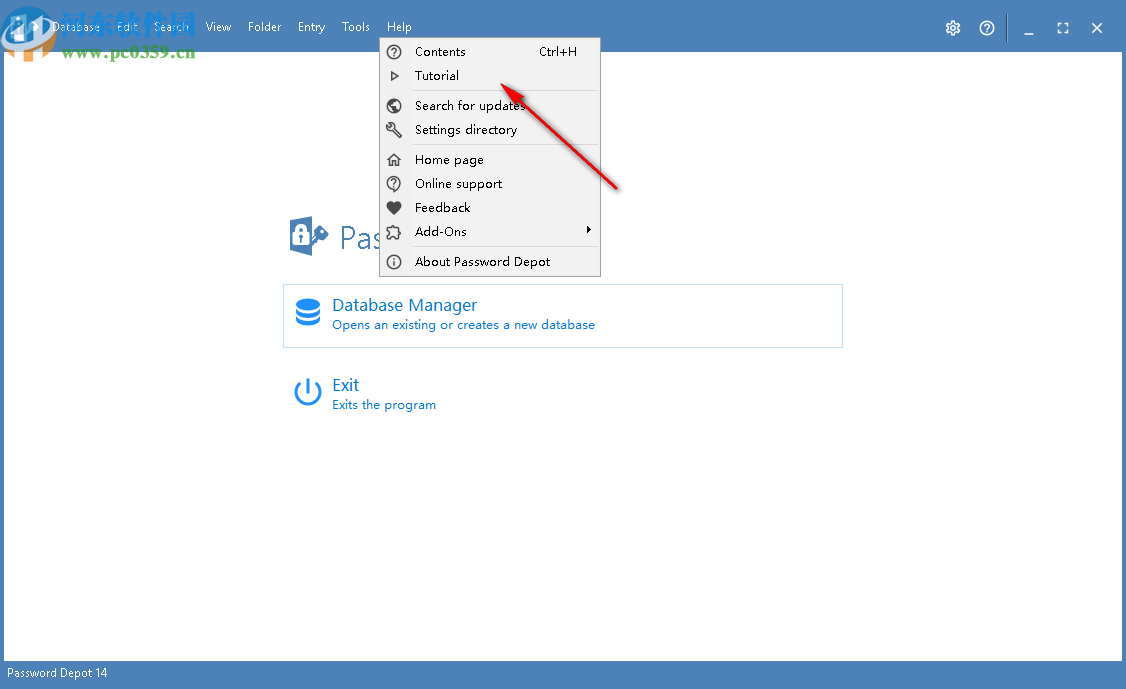Click About Password Depot
This screenshot has width=1126, height=689.
(482, 261)
